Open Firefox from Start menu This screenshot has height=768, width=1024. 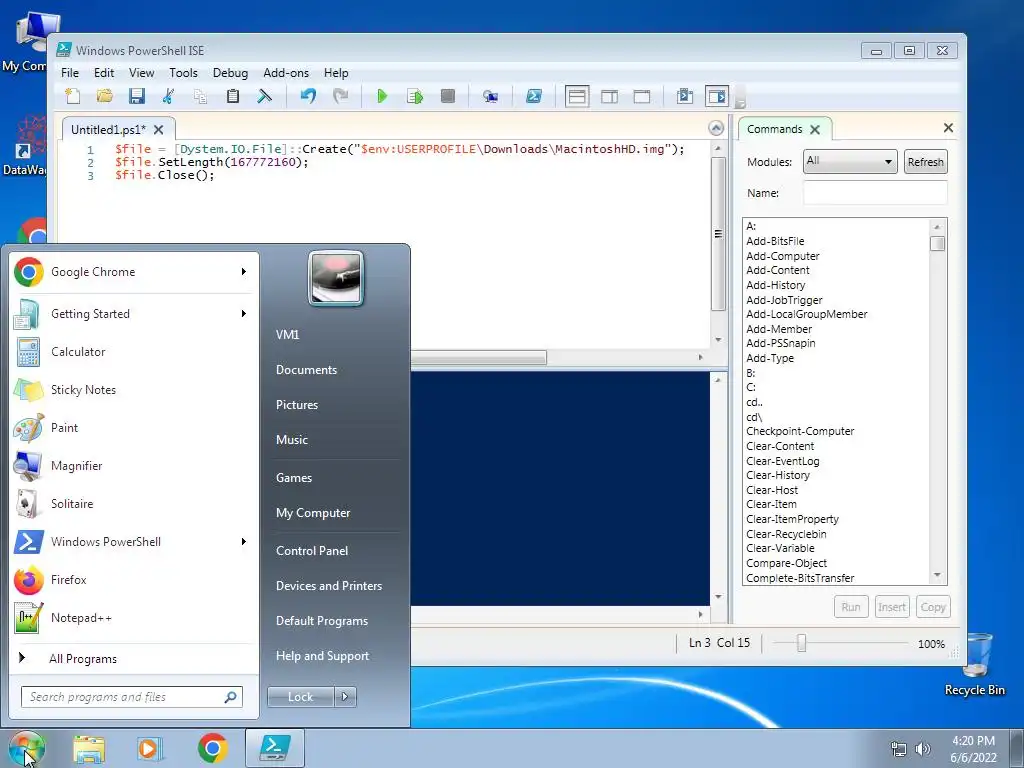coord(133,580)
